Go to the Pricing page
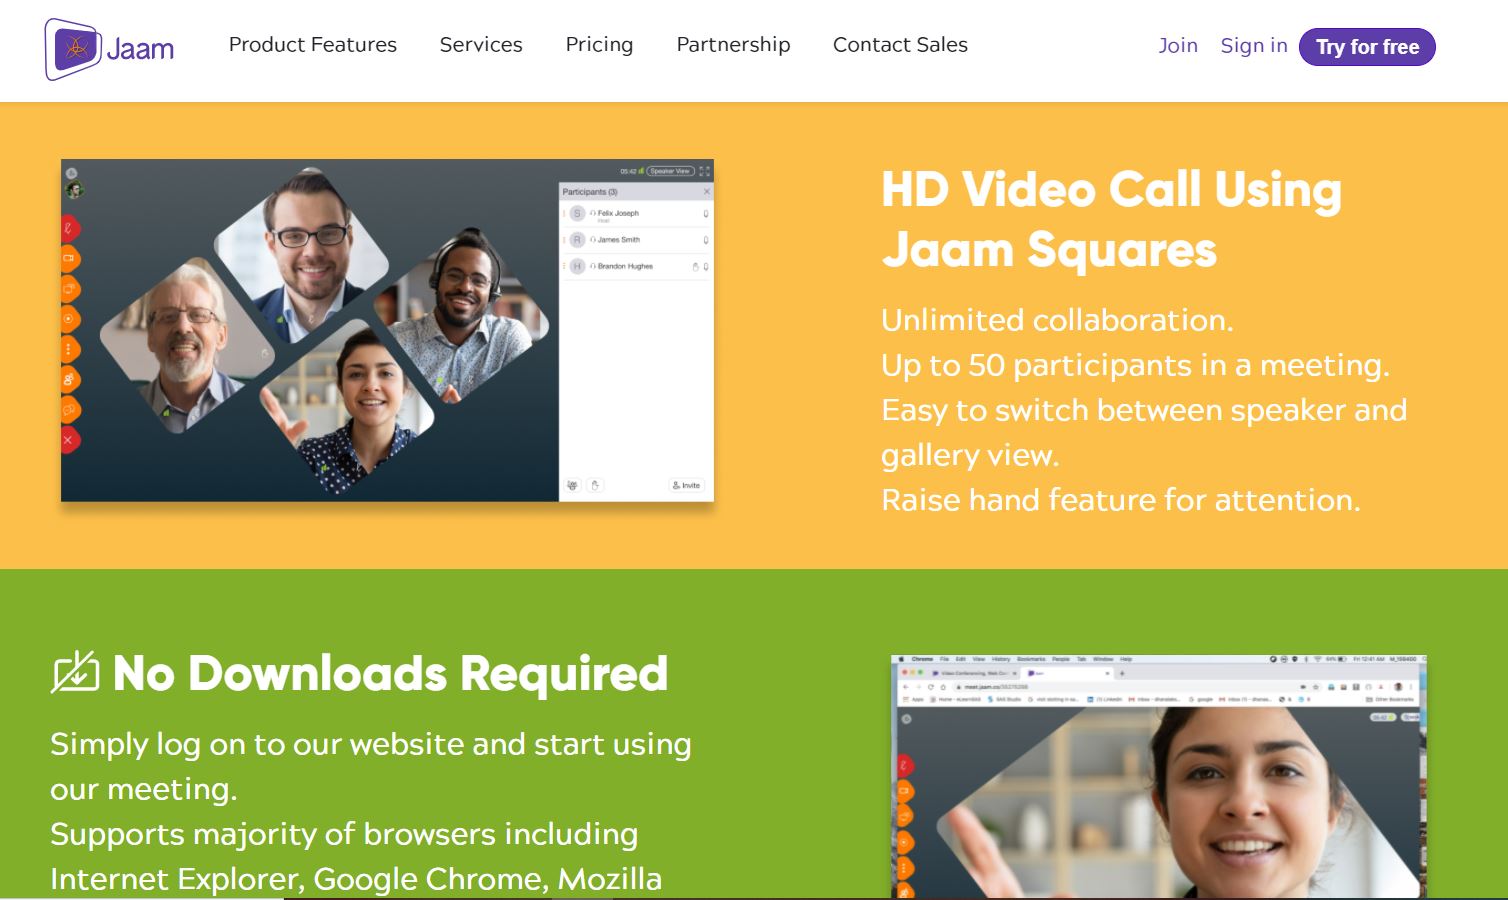Image resolution: width=1508 pixels, height=900 pixels. coord(599,45)
